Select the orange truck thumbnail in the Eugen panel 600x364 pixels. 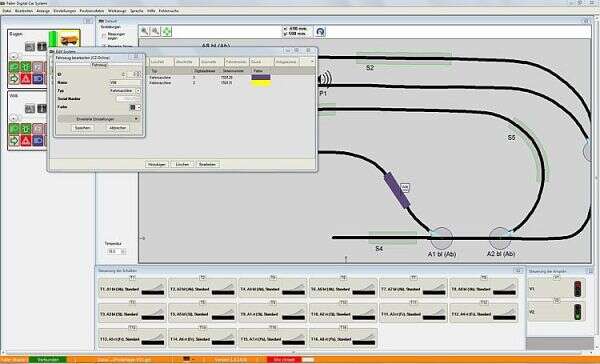[69, 39]
